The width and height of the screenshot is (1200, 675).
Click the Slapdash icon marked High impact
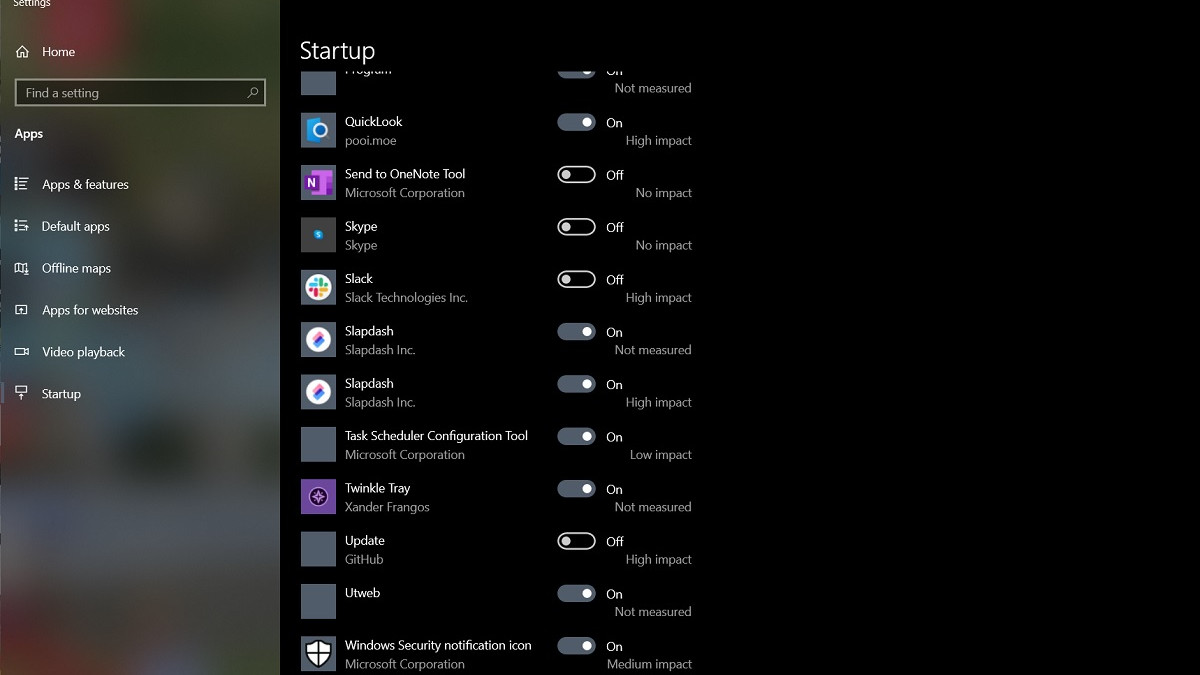point(318,392)
